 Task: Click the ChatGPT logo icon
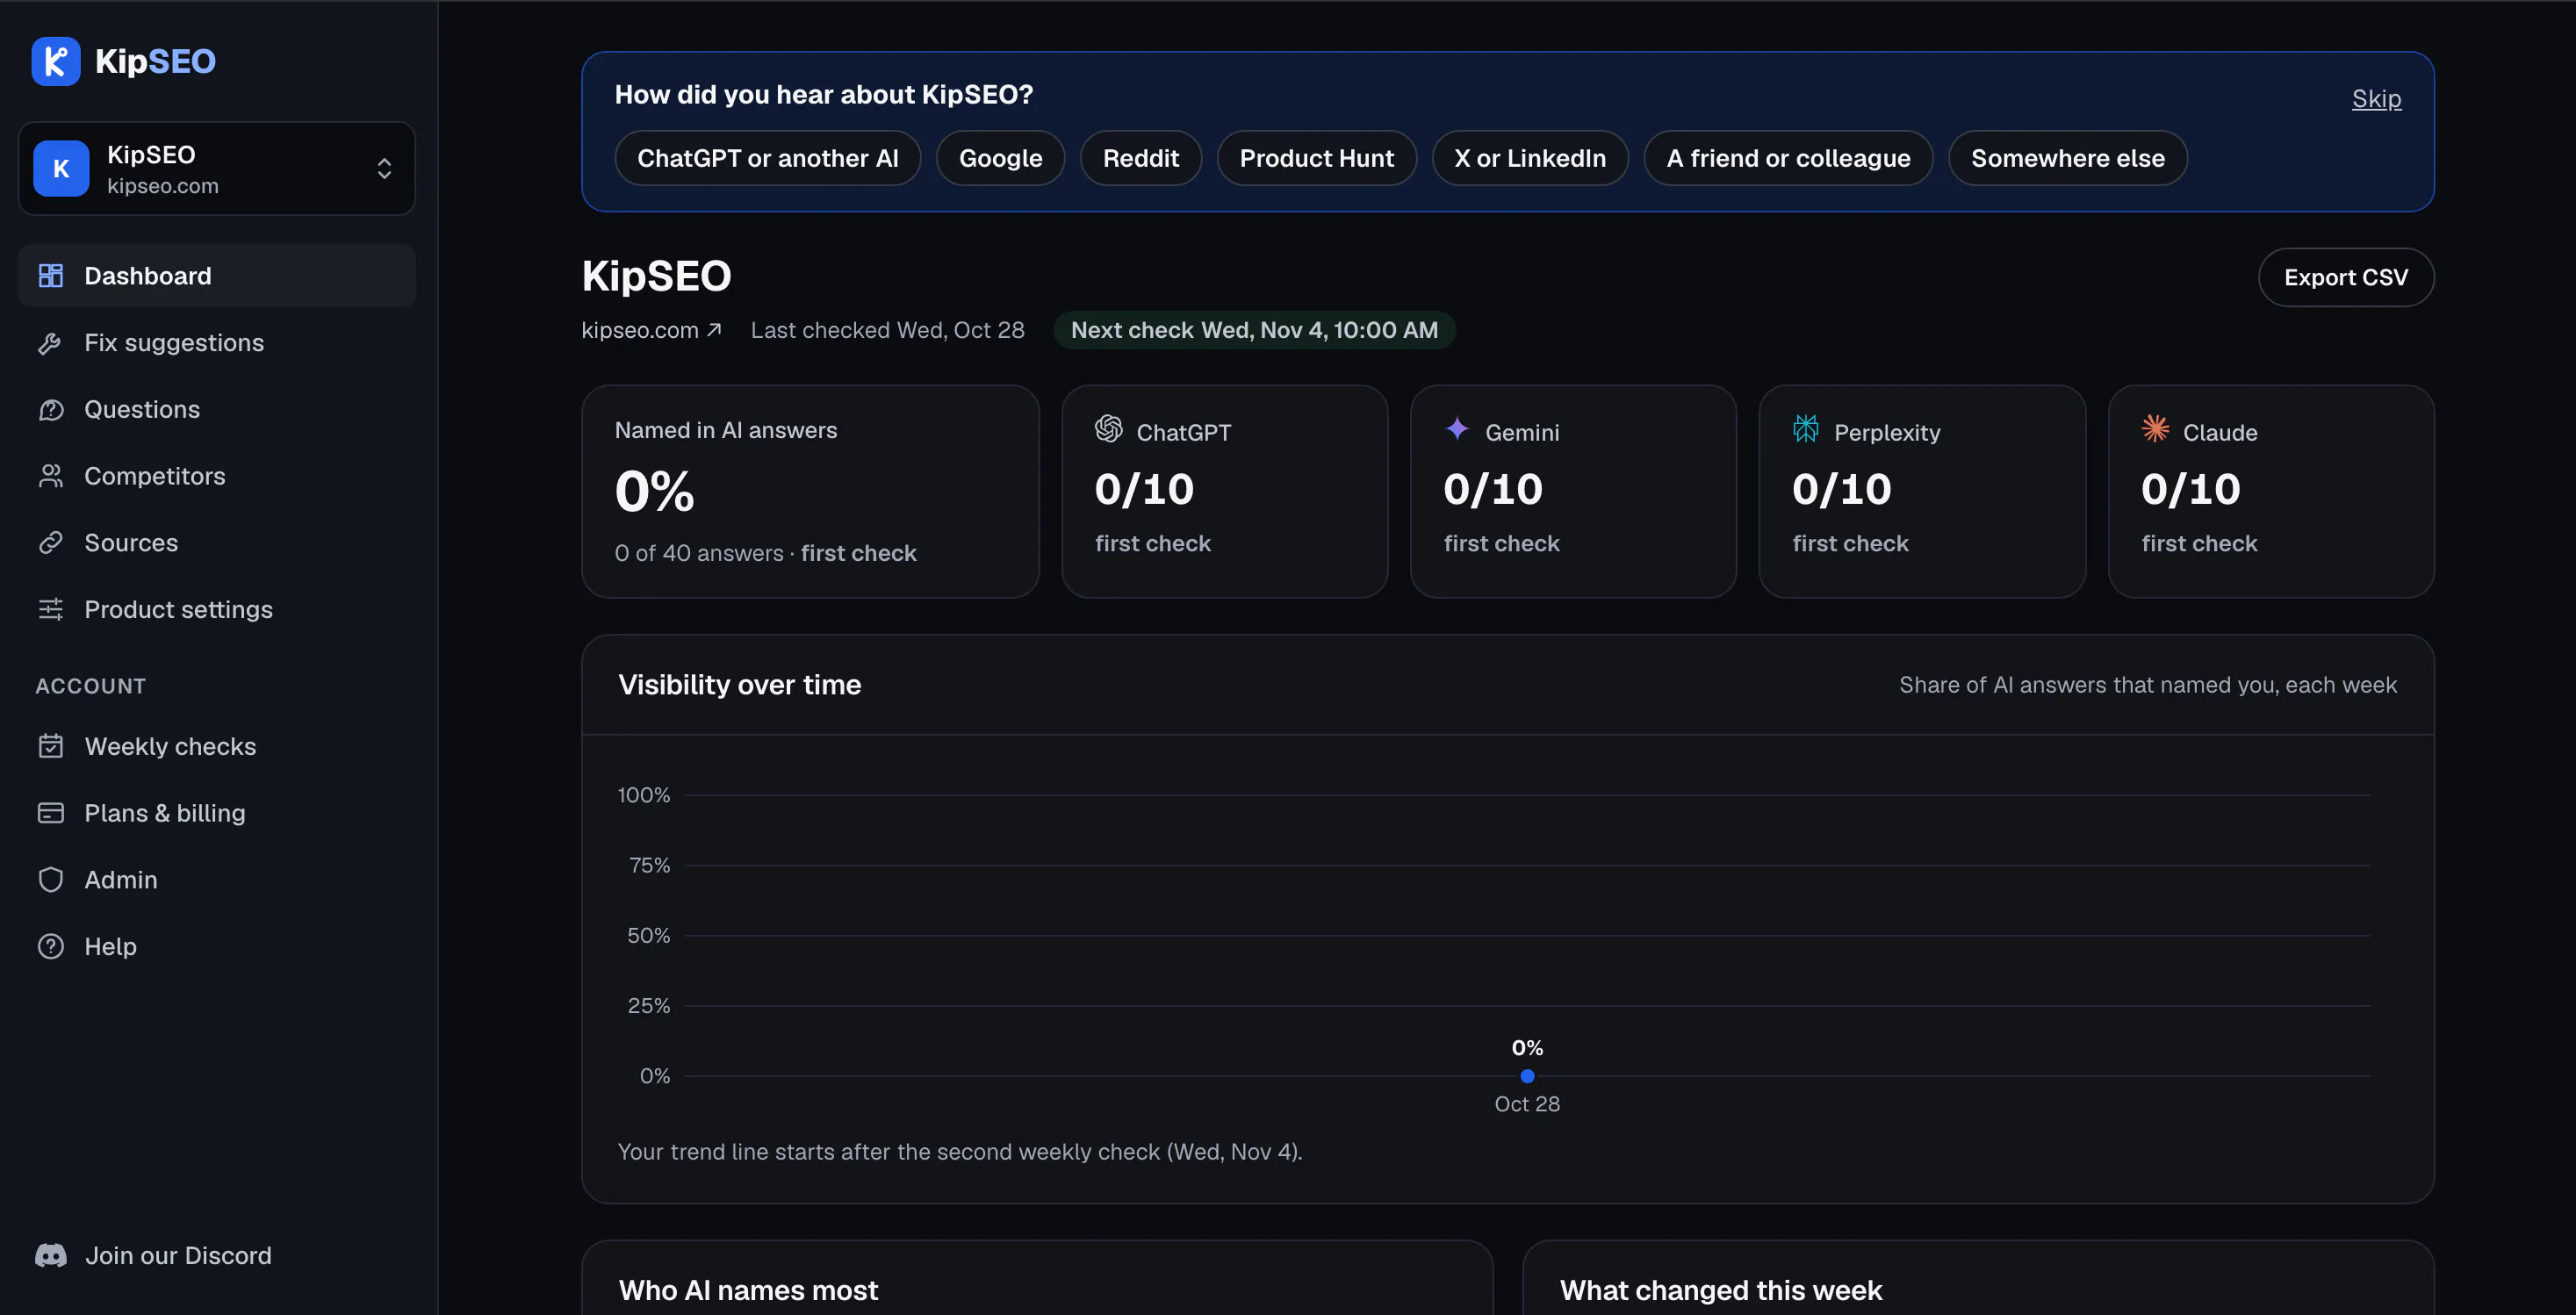1108,428
